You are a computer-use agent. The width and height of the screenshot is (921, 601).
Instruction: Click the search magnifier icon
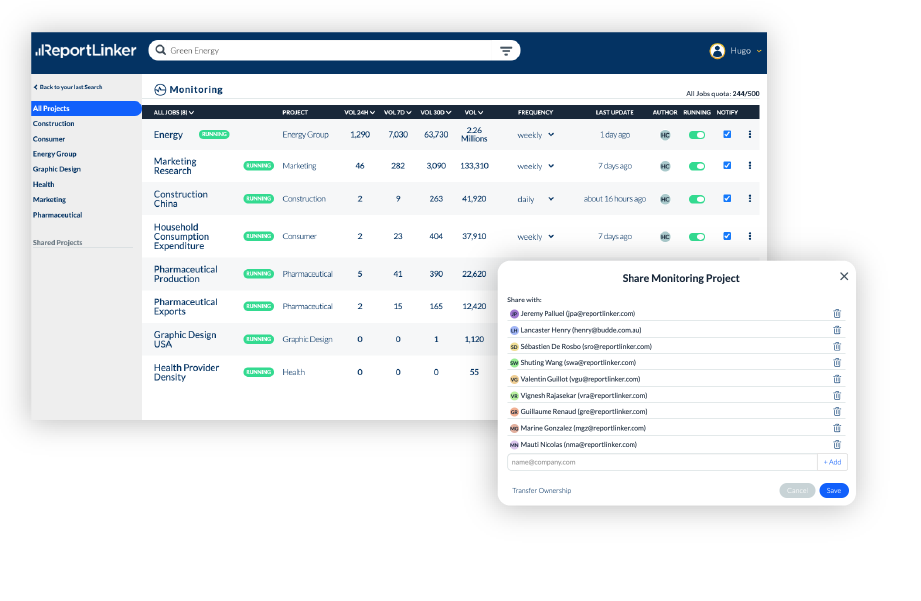pyautogui.click(x=160, y=51)
